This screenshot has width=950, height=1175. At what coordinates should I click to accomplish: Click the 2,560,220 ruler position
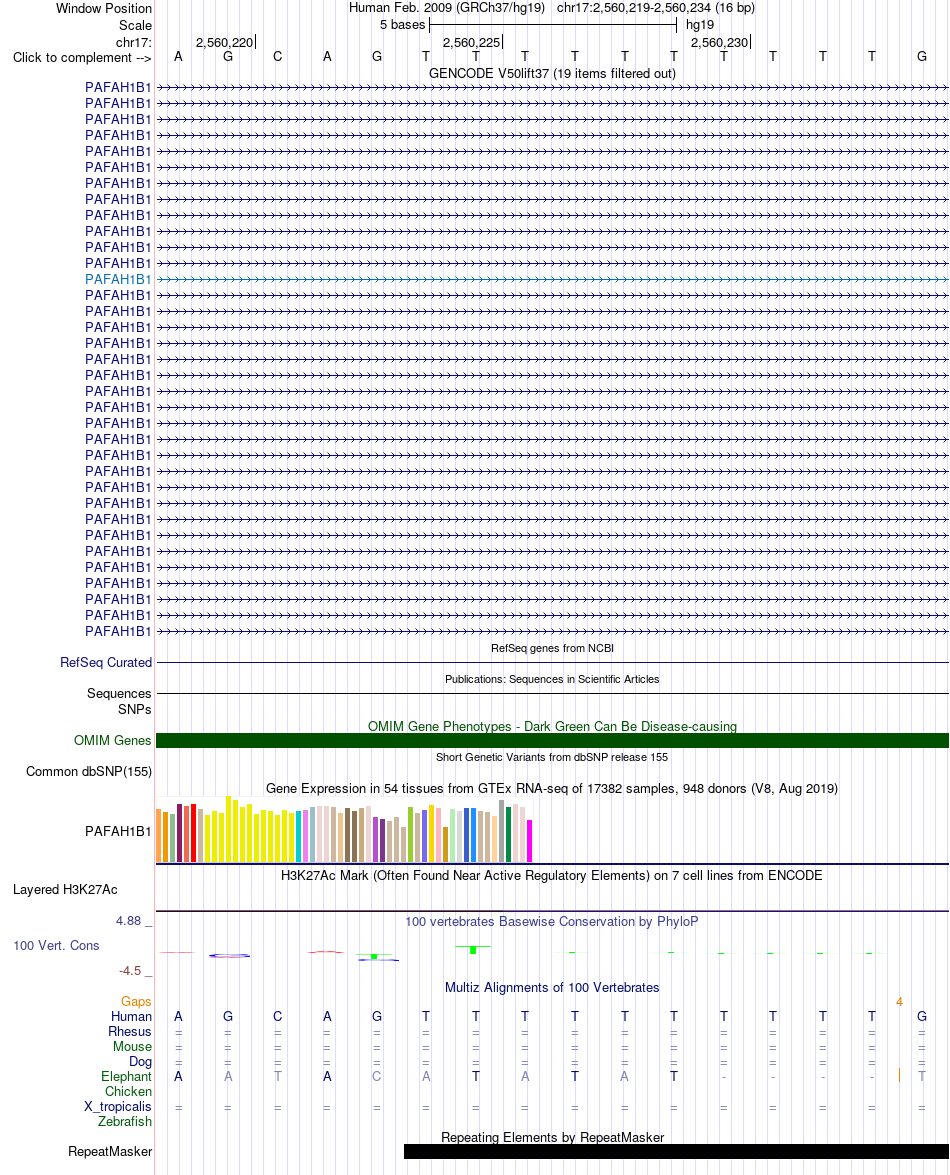pos(225,43)
